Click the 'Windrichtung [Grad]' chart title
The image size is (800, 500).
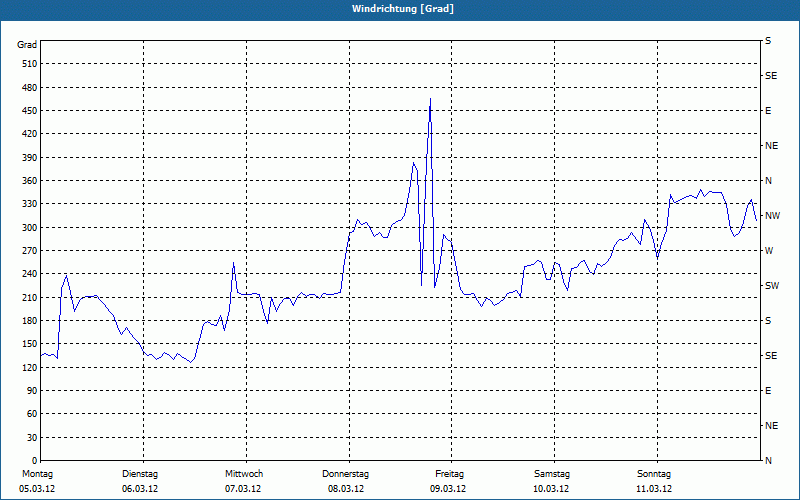[x=403, y=9]
